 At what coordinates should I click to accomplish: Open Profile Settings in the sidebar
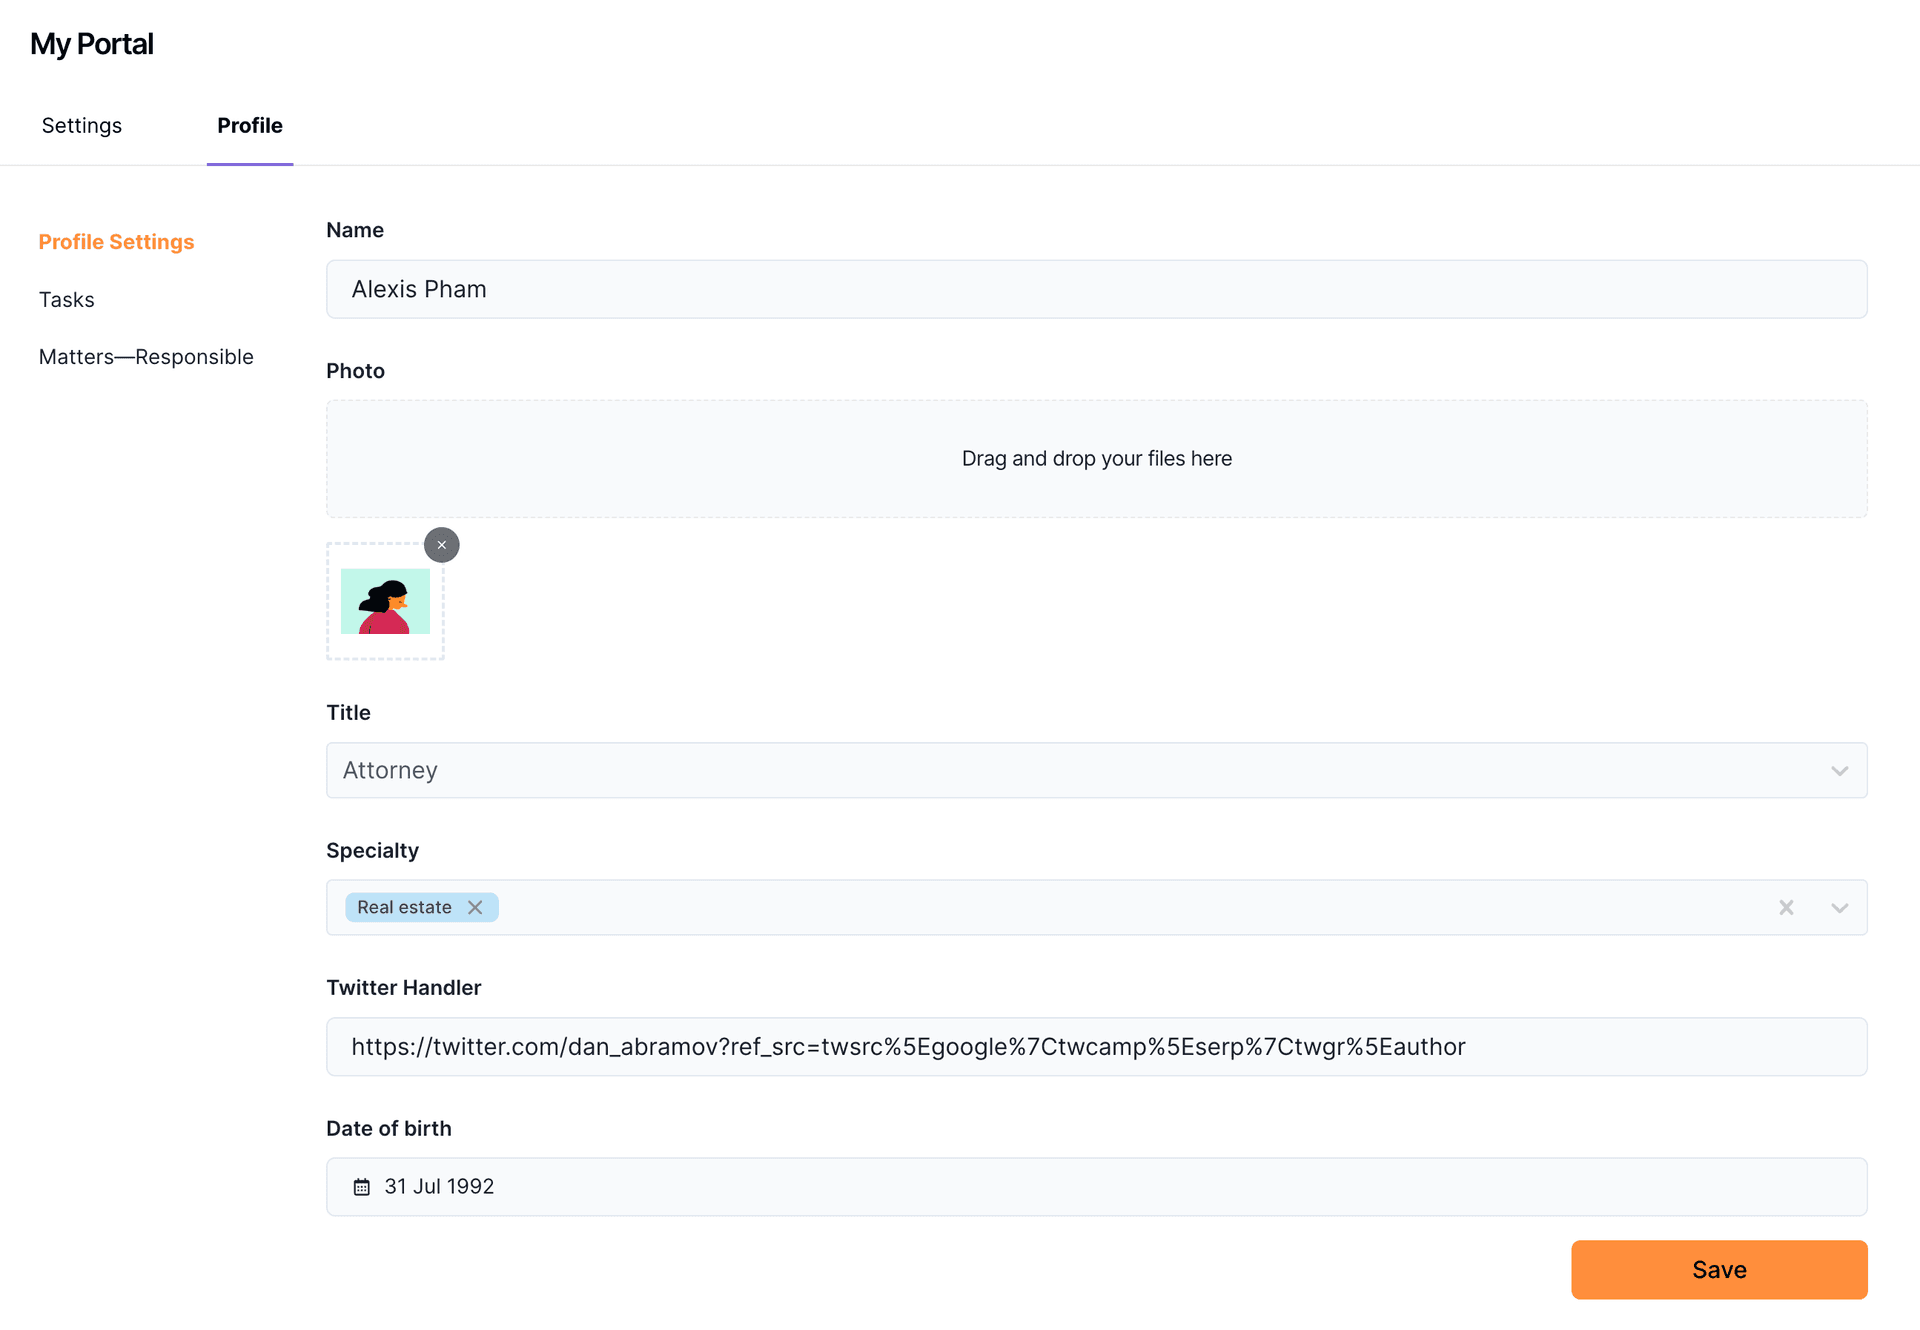116,242
